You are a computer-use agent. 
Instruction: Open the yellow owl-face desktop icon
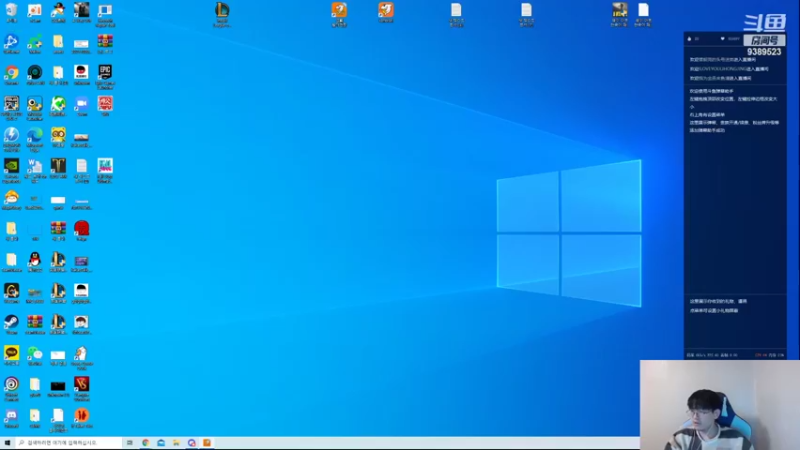[58, 137]
